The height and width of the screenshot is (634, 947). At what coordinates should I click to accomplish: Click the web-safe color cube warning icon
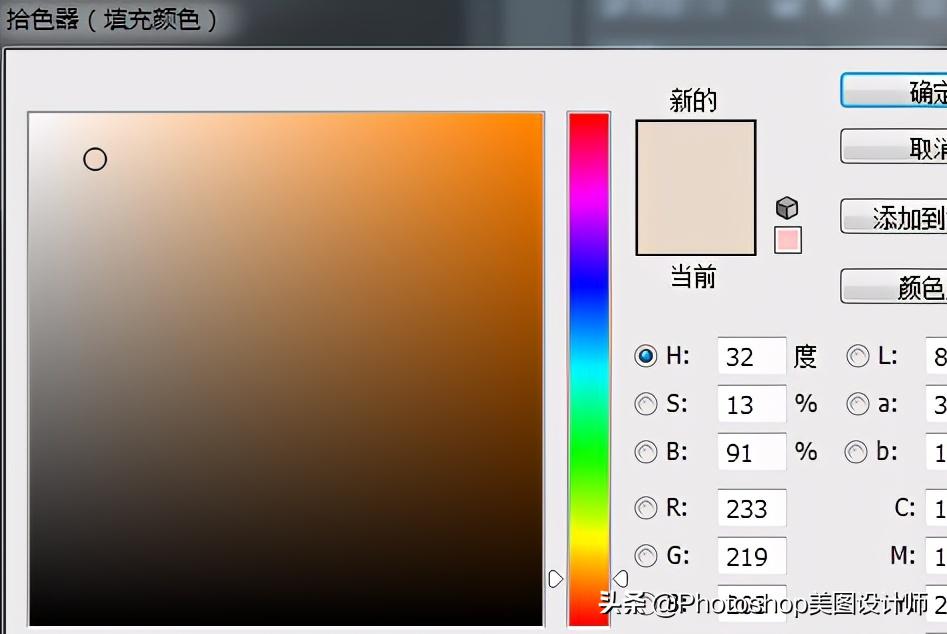(787, 208)
